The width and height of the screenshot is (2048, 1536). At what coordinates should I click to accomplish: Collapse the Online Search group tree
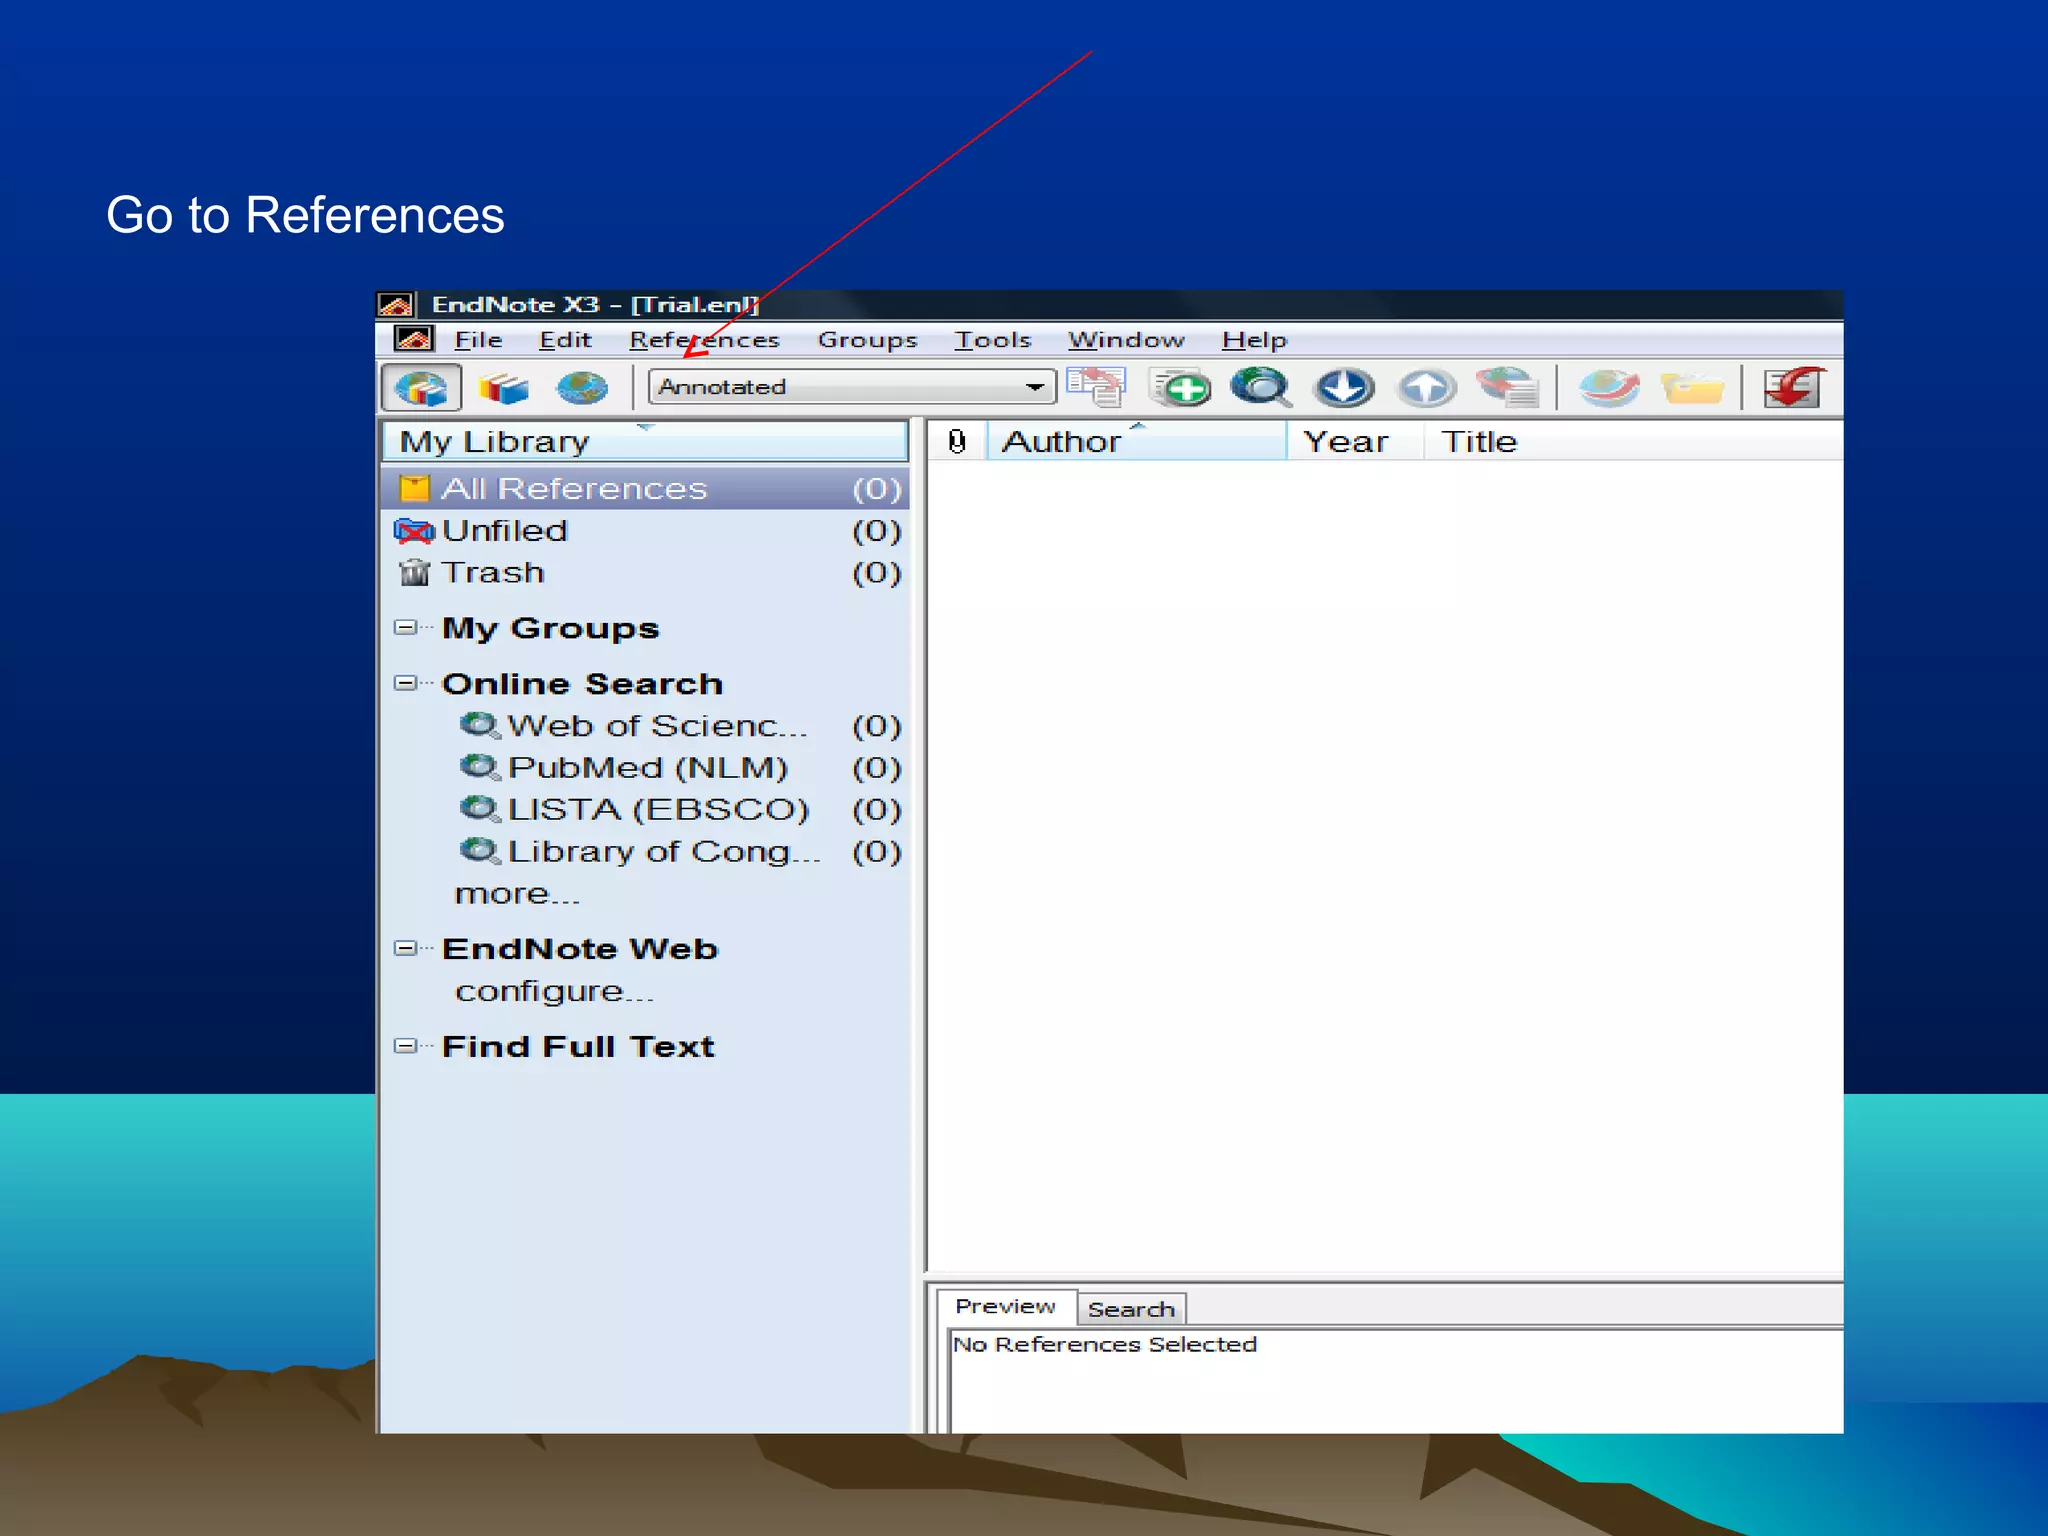405,684
